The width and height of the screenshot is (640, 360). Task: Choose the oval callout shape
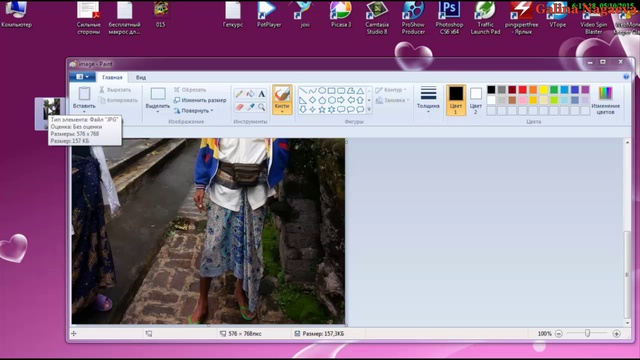coord(351,109)
